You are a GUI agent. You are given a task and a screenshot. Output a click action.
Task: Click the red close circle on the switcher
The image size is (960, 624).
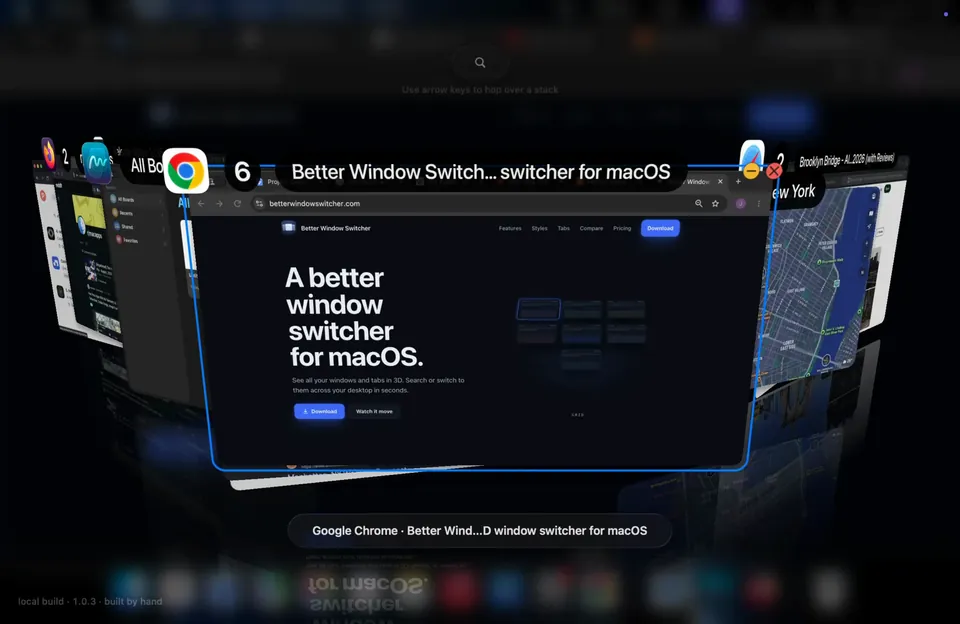coord(774,171)
